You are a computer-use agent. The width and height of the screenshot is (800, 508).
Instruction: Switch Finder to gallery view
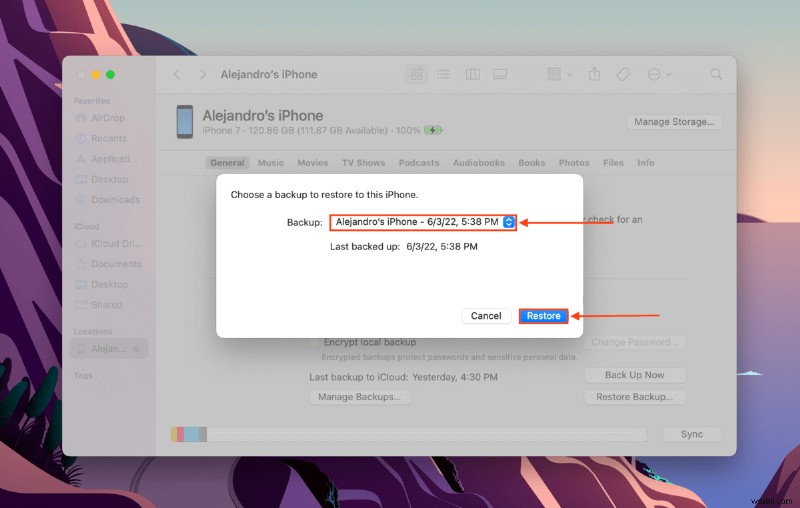[x=500, y=74]
